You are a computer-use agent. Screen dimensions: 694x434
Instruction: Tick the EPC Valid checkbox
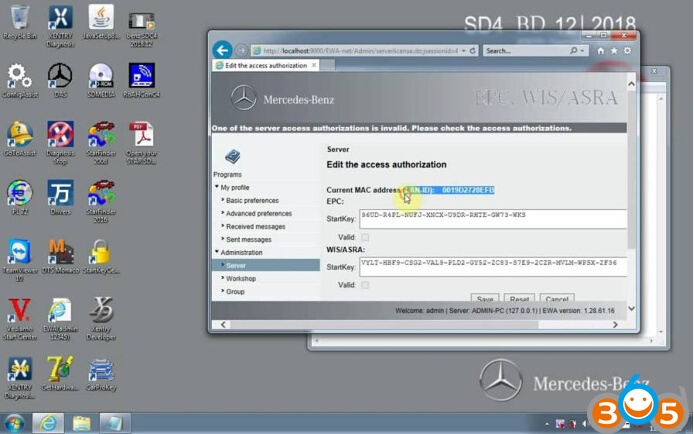tap(365, 238)
